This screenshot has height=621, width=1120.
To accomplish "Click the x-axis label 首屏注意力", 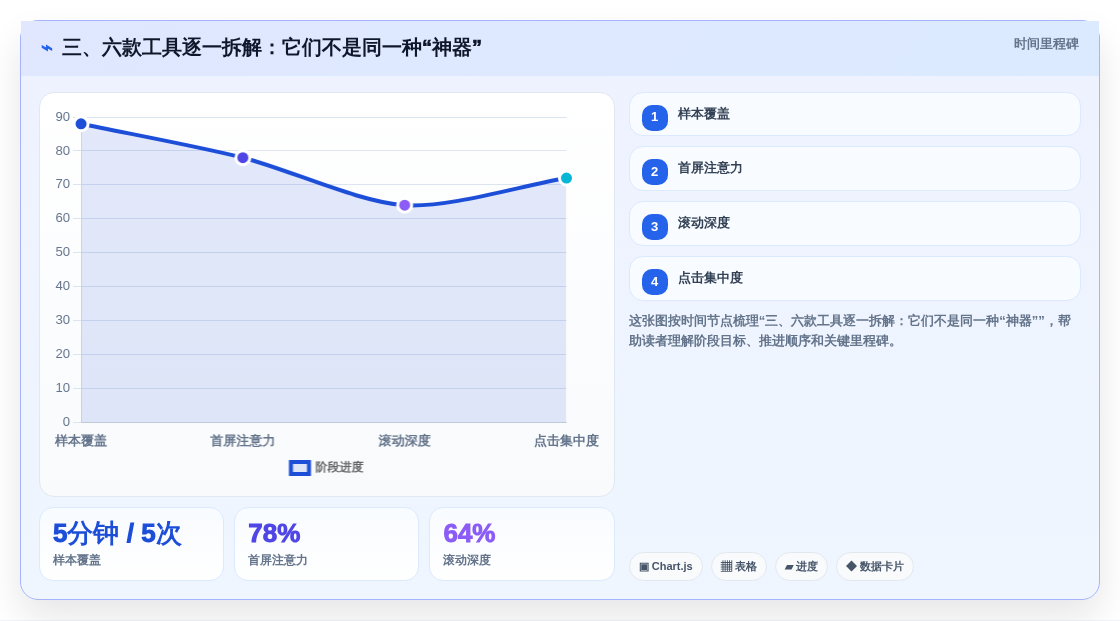I will 242,441.
